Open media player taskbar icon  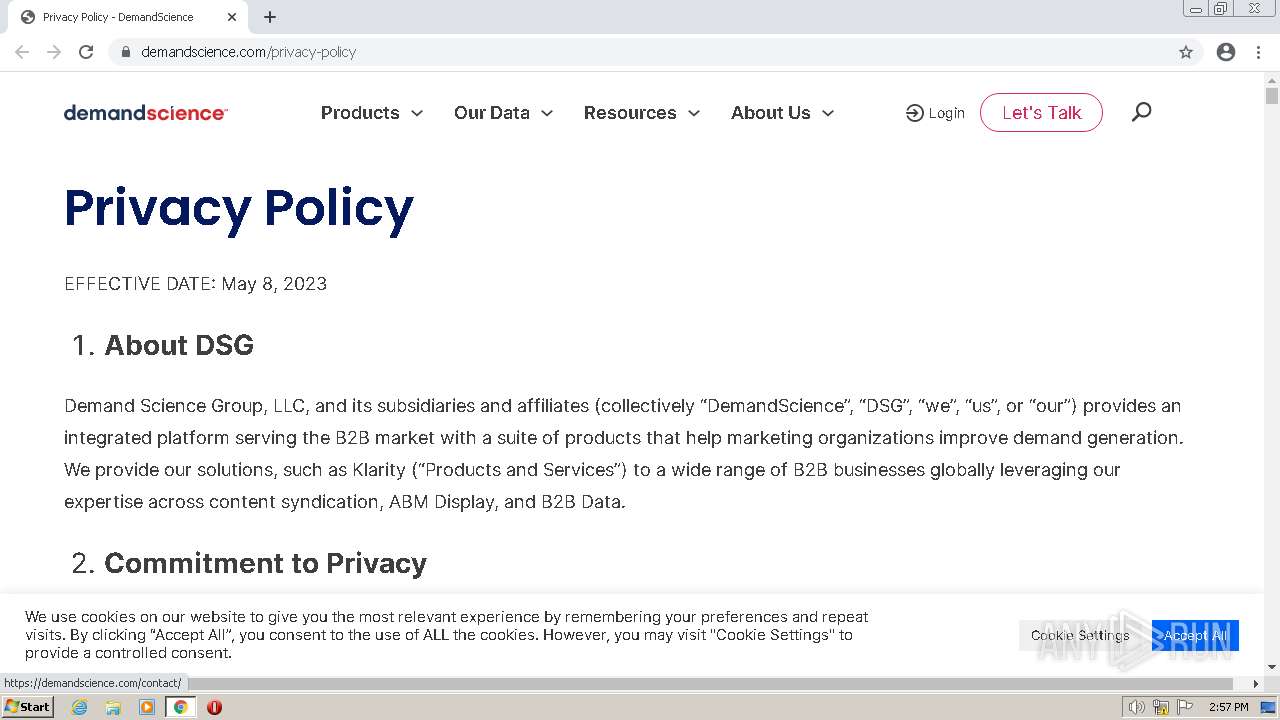tap(147, 707)
